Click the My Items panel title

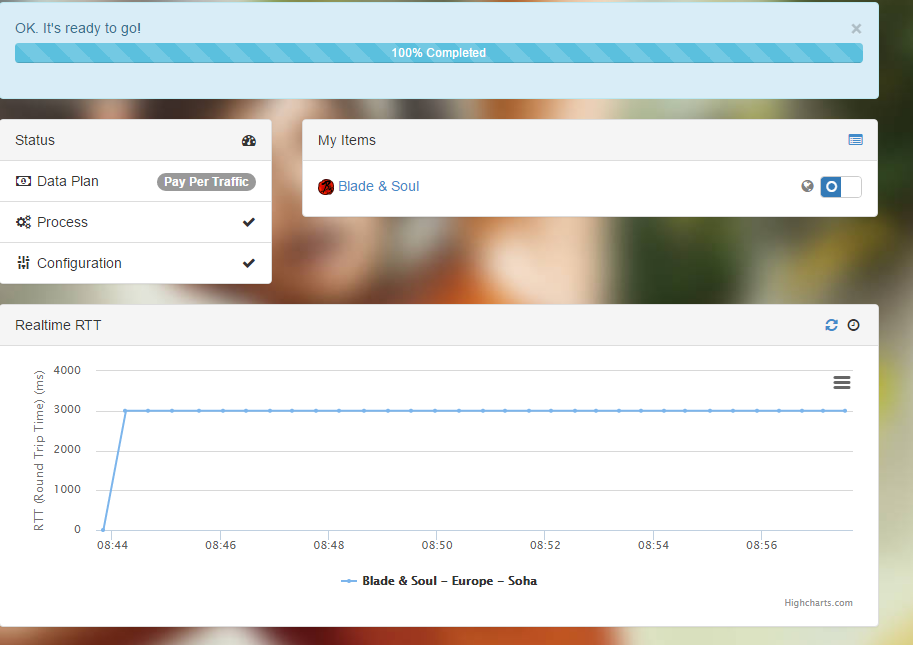click(346, 140)
